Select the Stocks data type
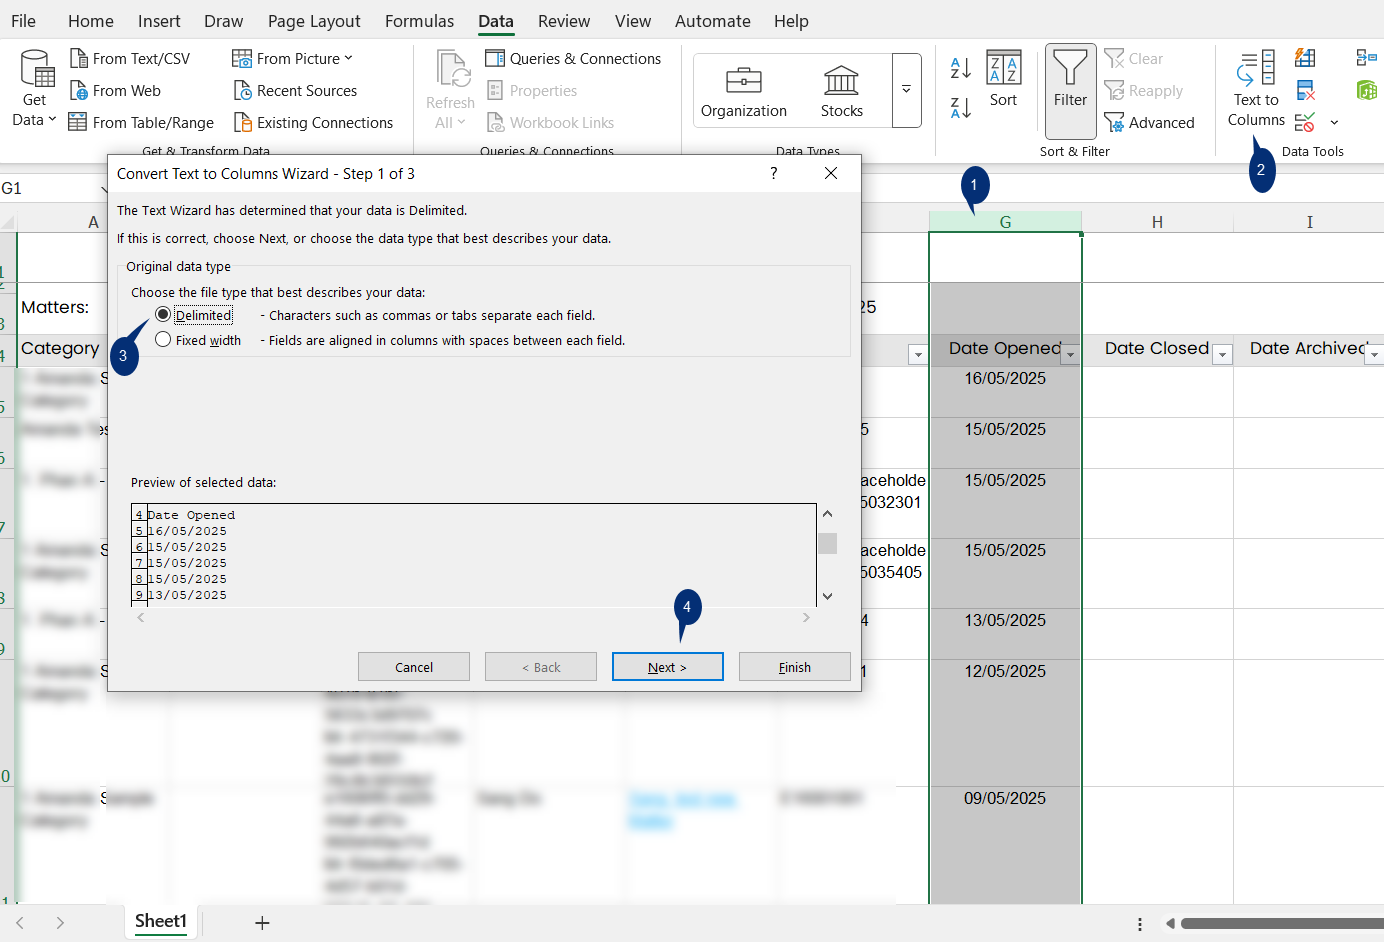The image size is (1384, 942). click(842, 92)
